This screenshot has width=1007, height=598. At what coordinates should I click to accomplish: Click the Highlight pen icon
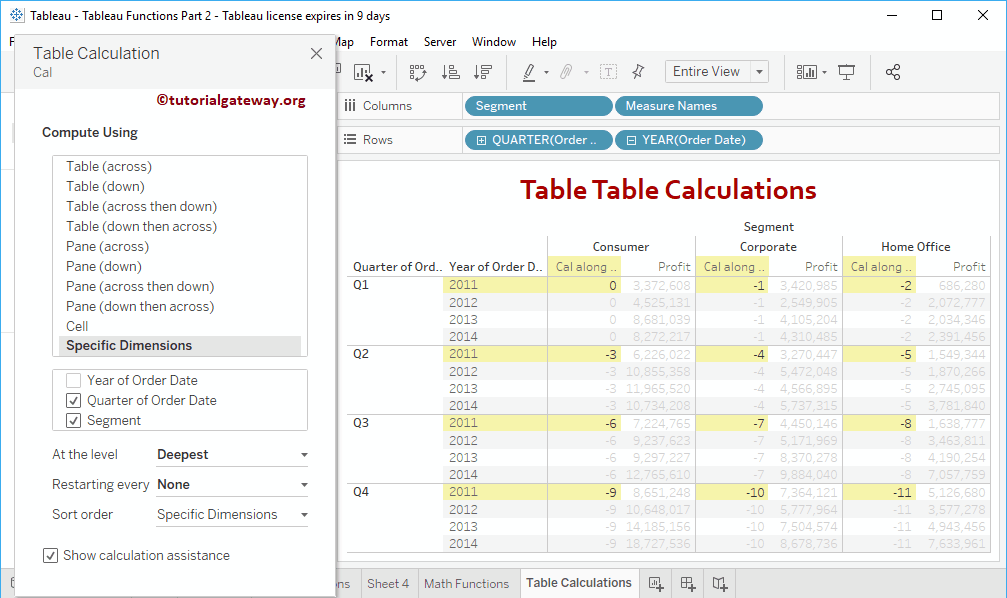529,72
